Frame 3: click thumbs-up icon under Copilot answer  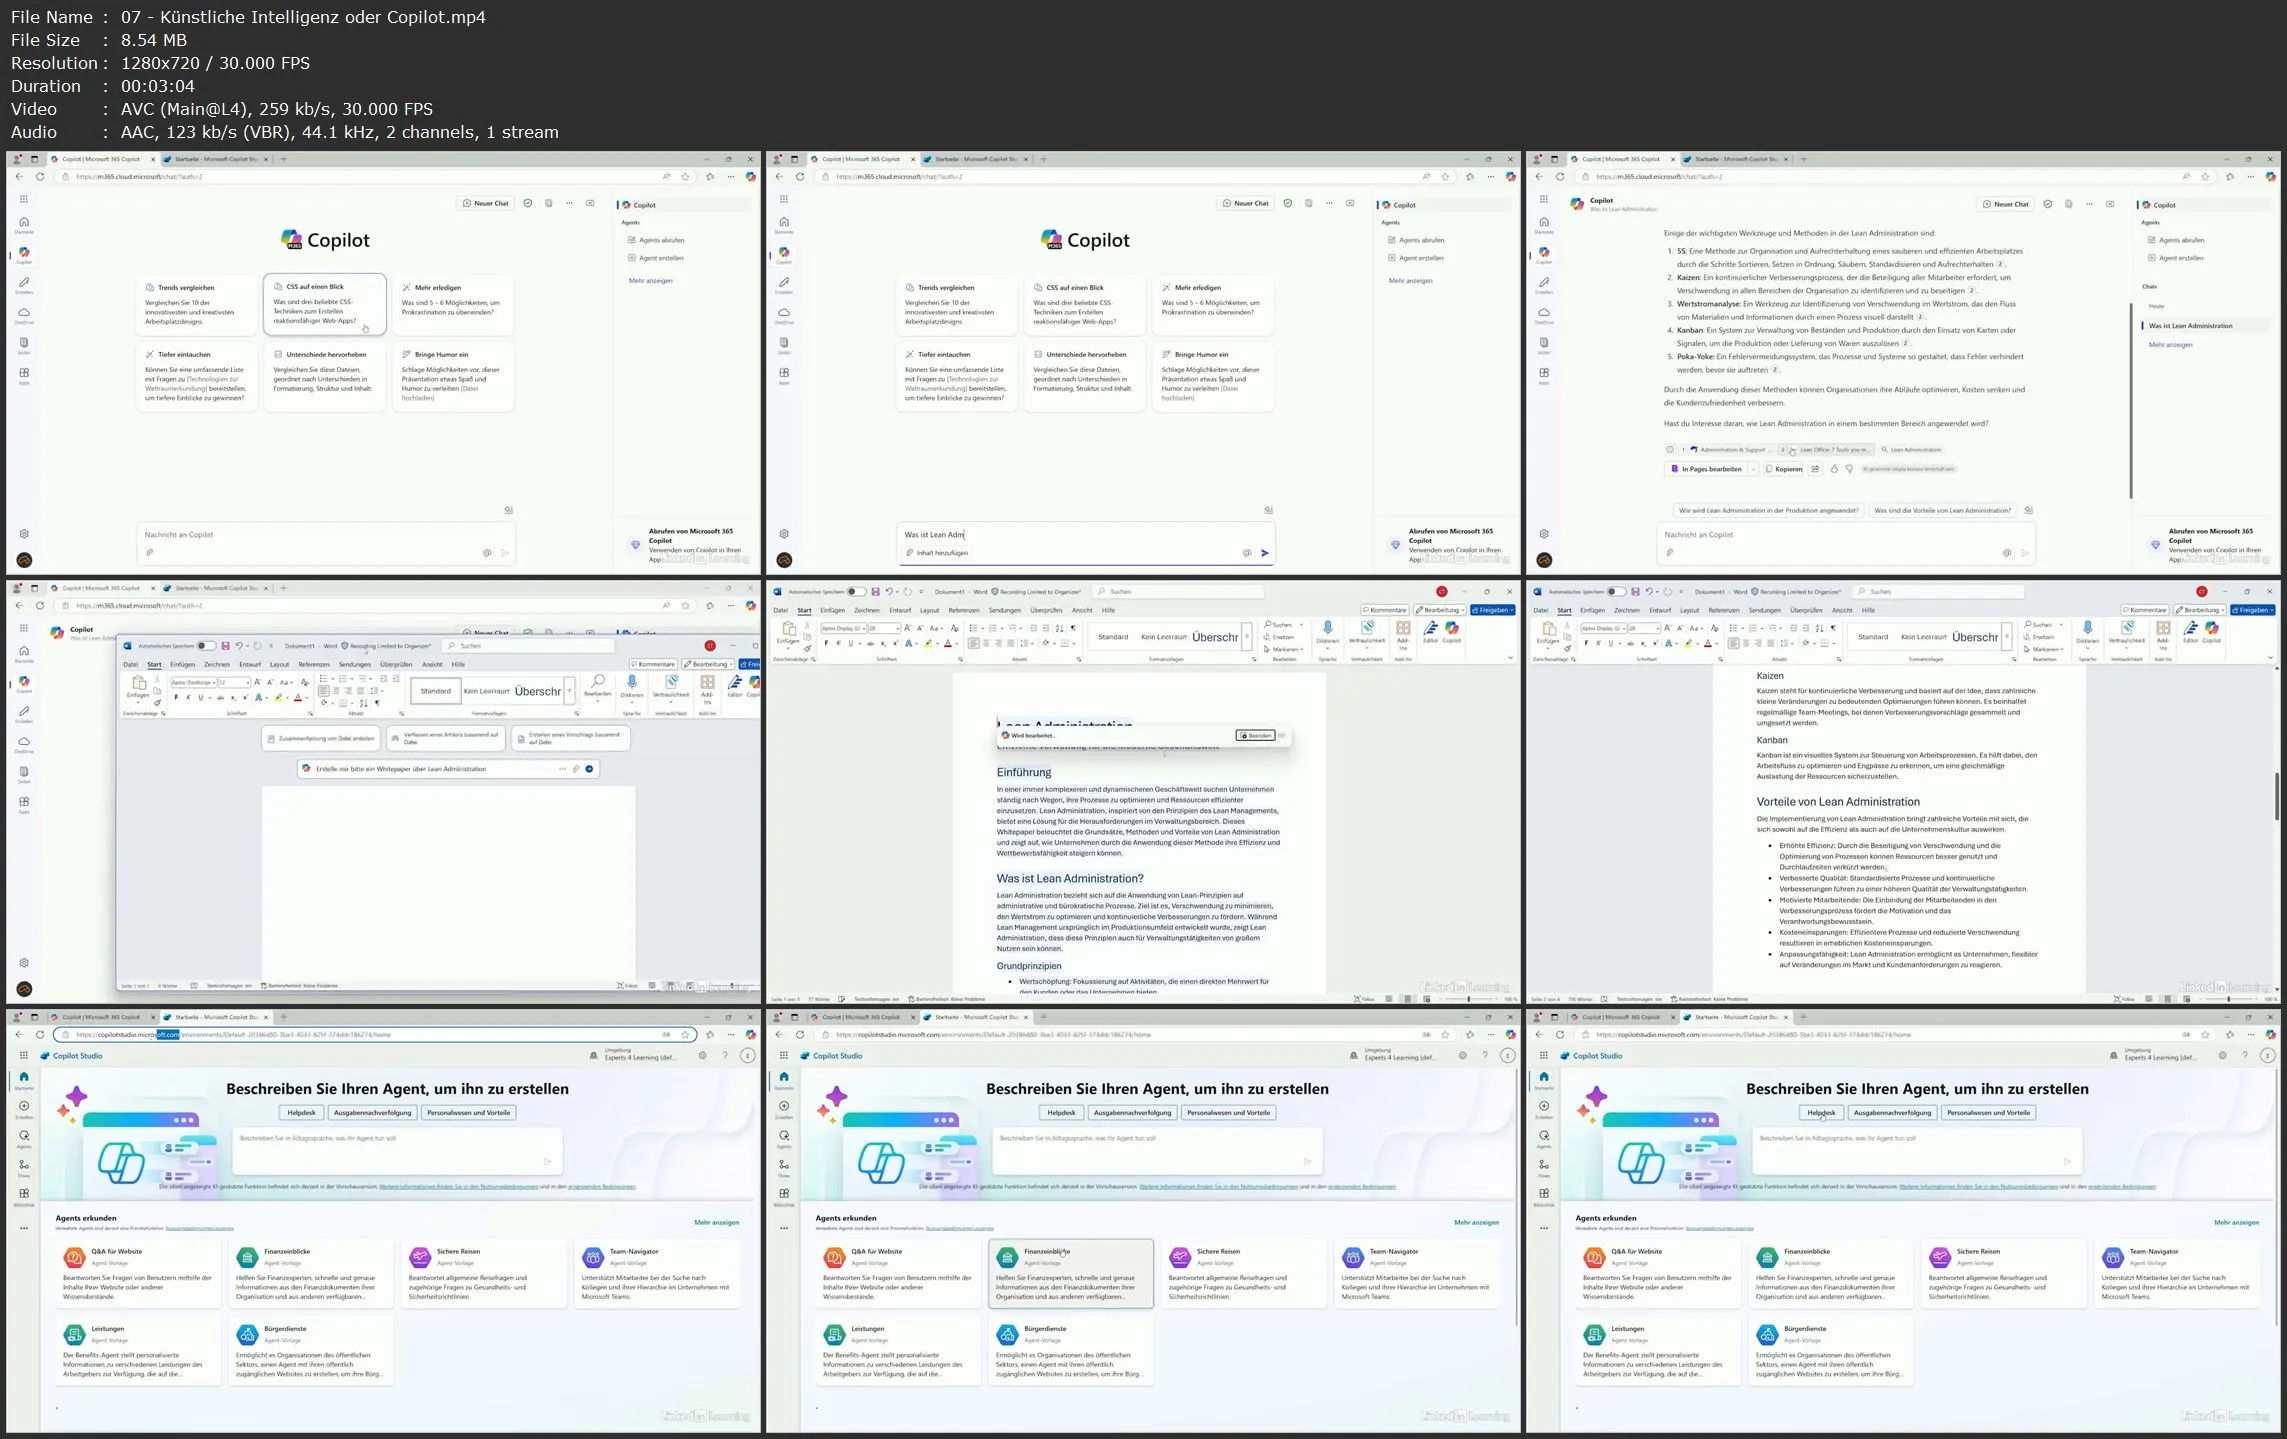[x=1834, y=469]
